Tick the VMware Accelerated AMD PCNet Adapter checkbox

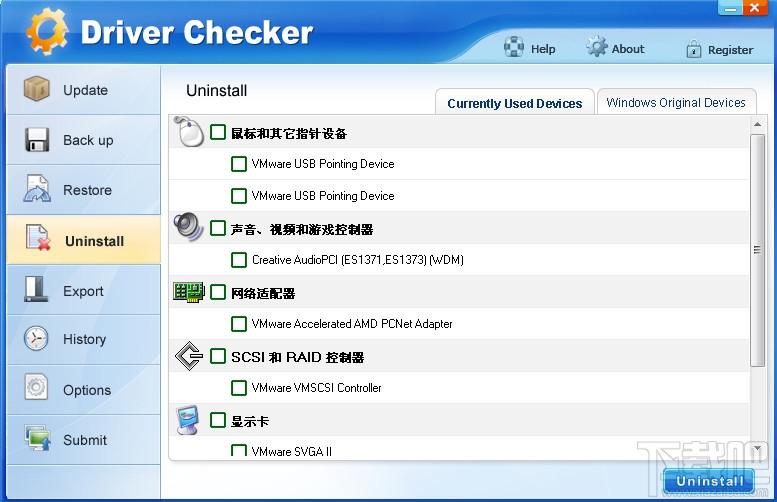click(x=239, y=324)
